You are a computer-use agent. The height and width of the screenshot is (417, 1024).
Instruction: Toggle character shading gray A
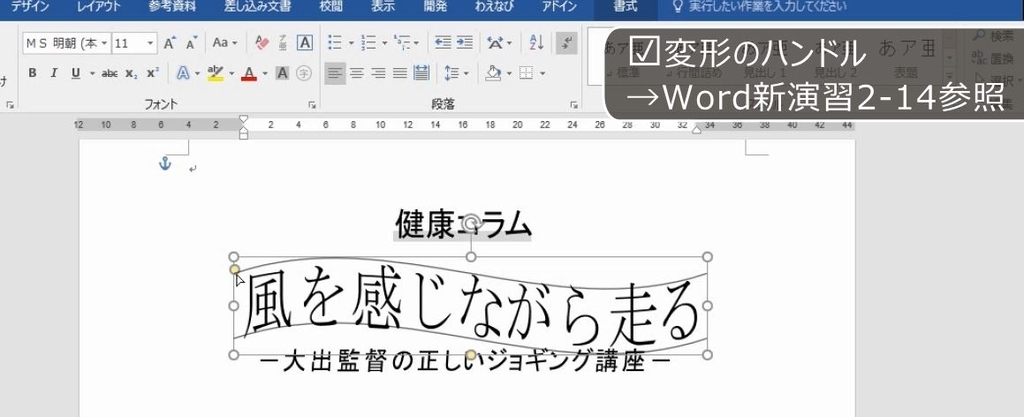click(282, 73)
